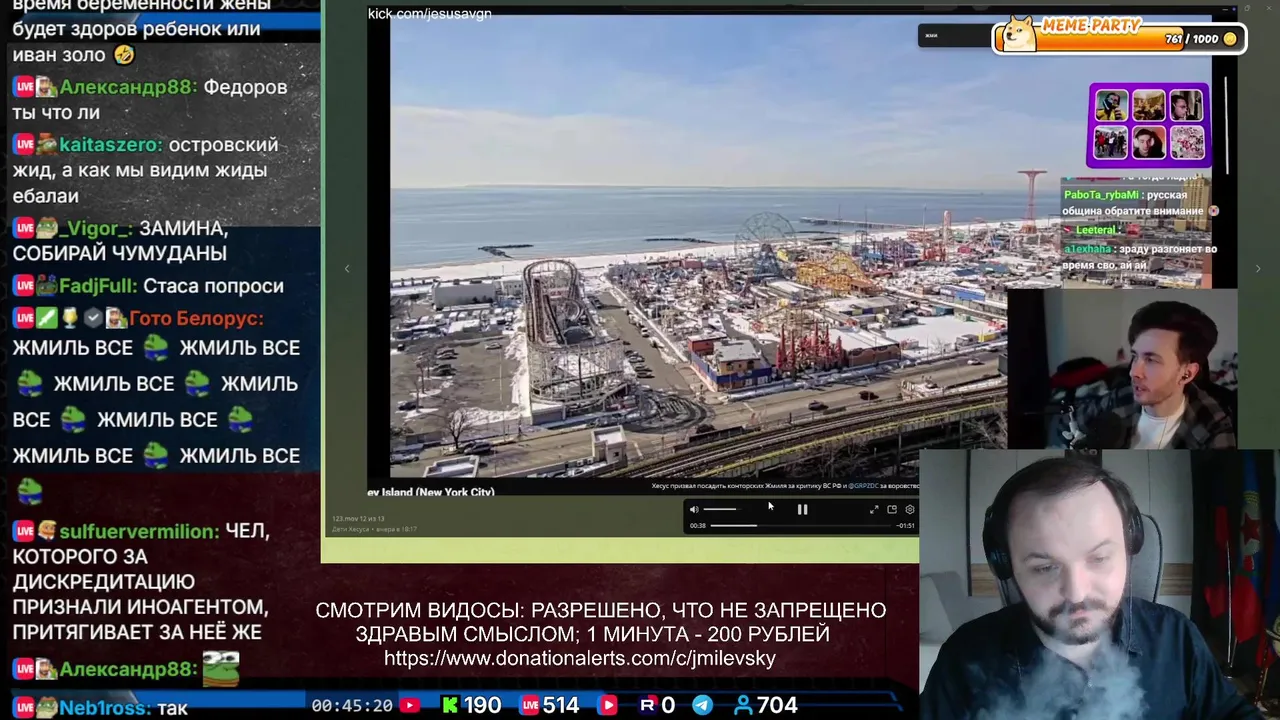Click the gold coin icon in Meme Party bar
The image size is (1280, 720).
click(1230, 39)
